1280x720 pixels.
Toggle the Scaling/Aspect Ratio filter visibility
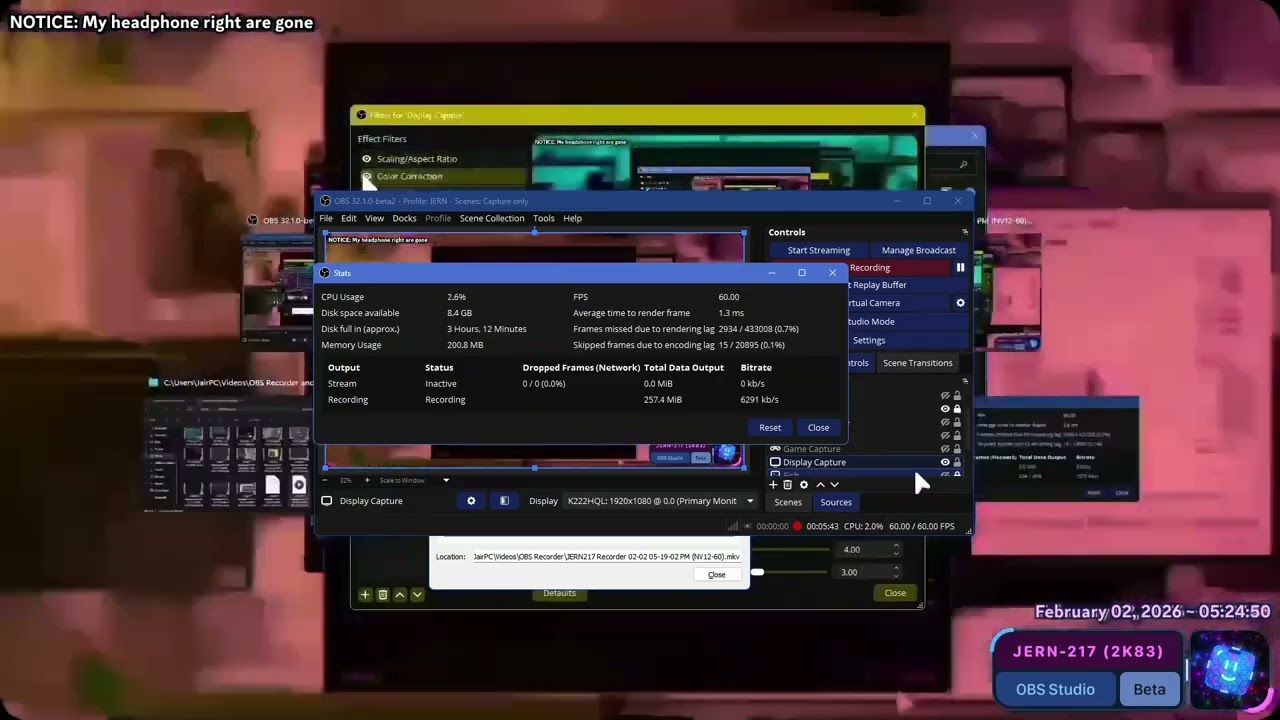pos(366,159)
